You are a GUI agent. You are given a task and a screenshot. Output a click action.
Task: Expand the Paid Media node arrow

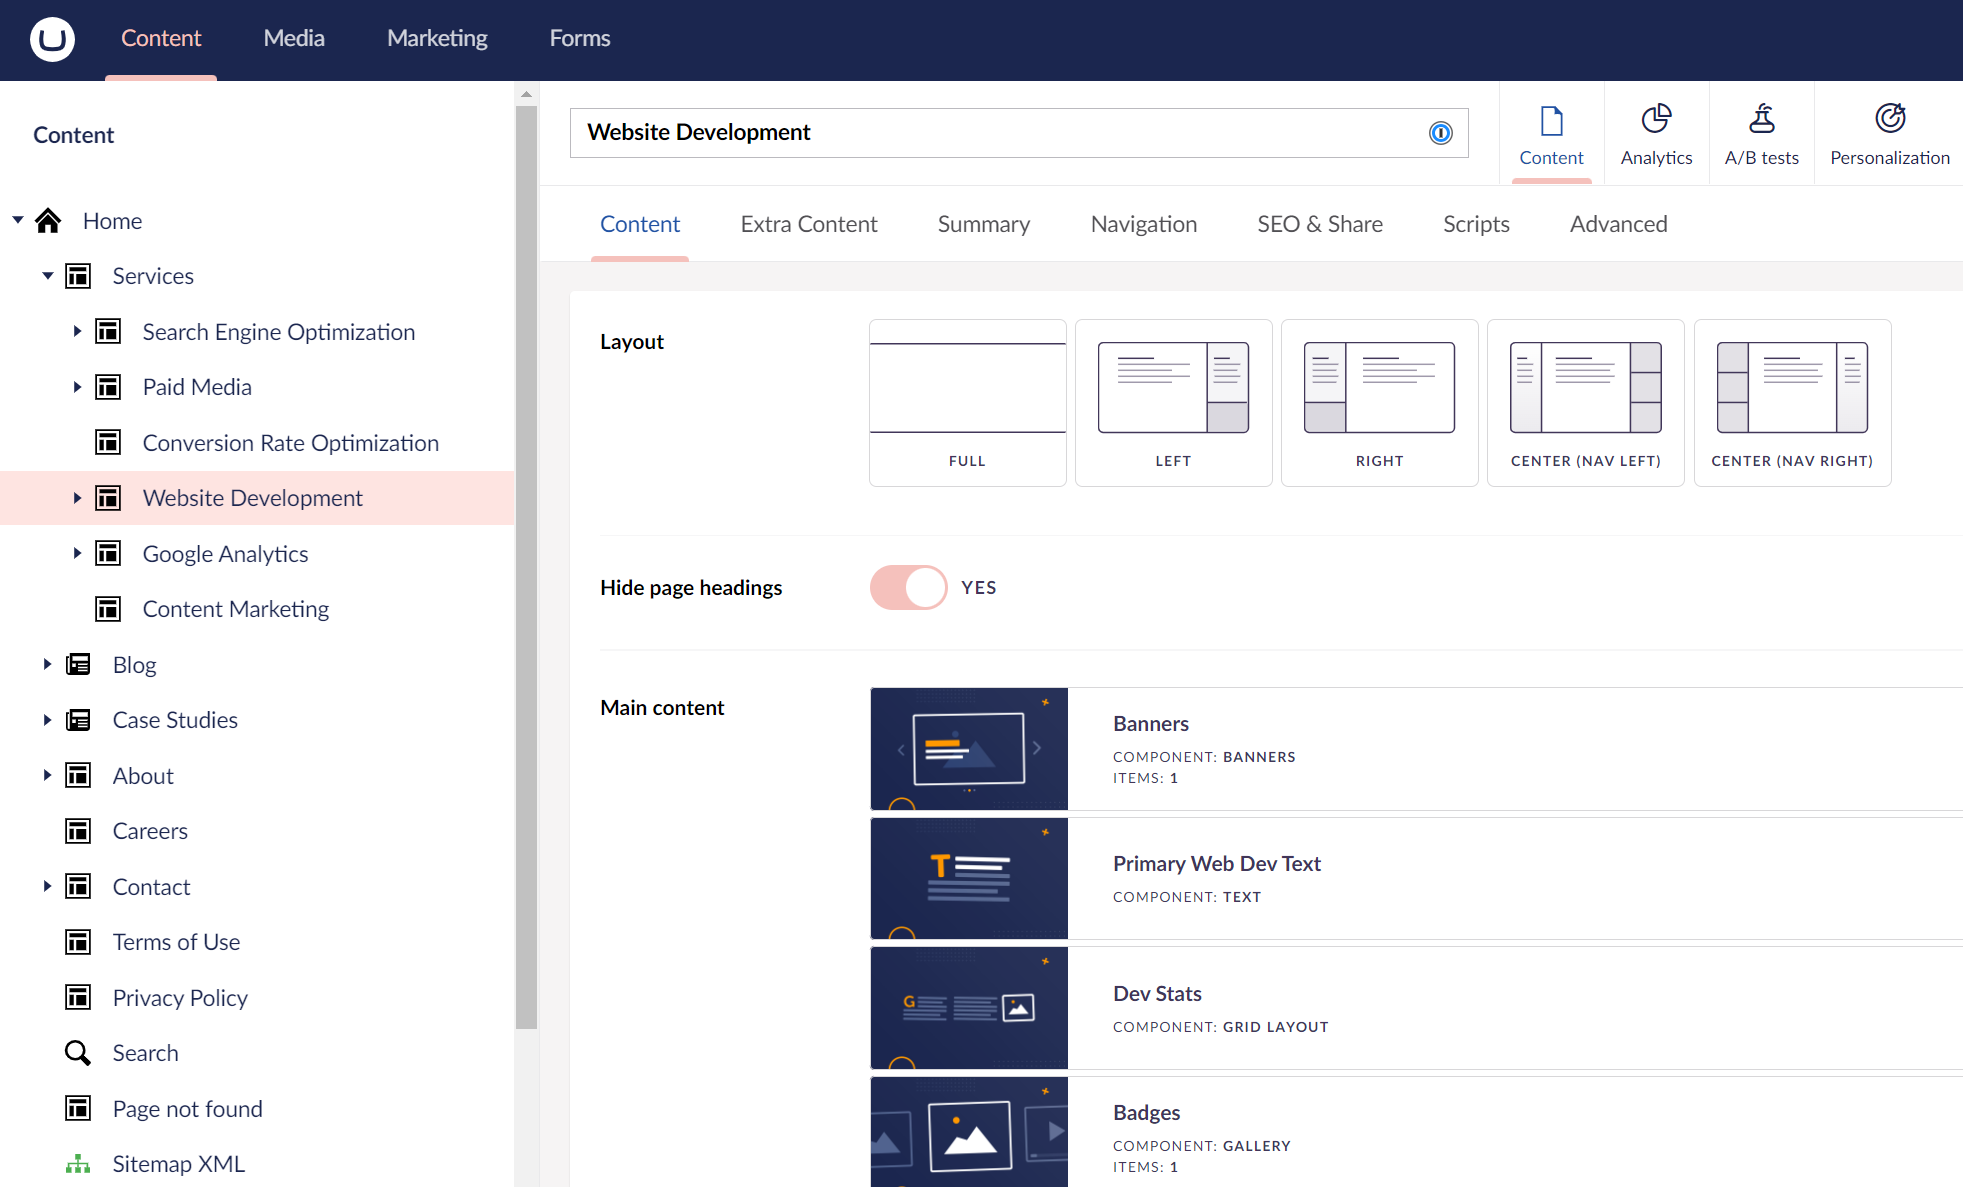coord(77,387)
